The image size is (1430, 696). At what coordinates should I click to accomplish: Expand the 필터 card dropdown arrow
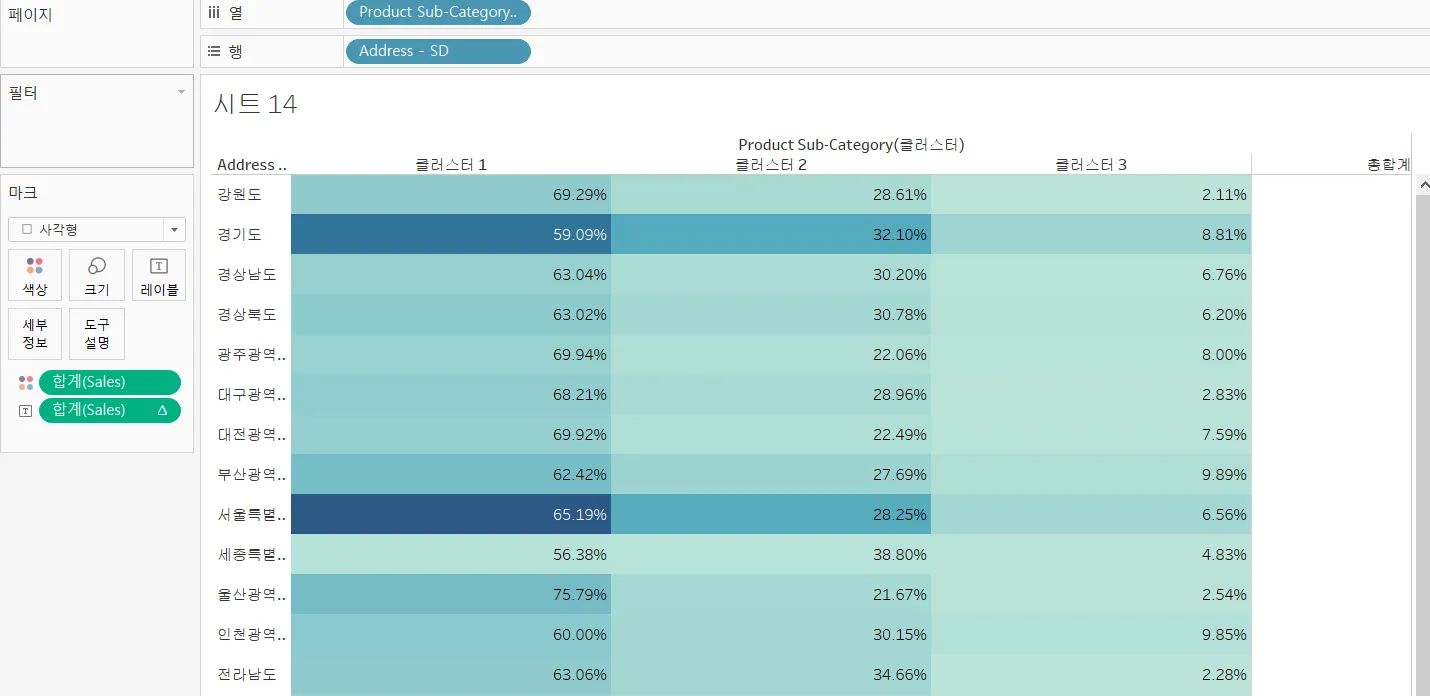pyautogui.click(x=181, y=93)
